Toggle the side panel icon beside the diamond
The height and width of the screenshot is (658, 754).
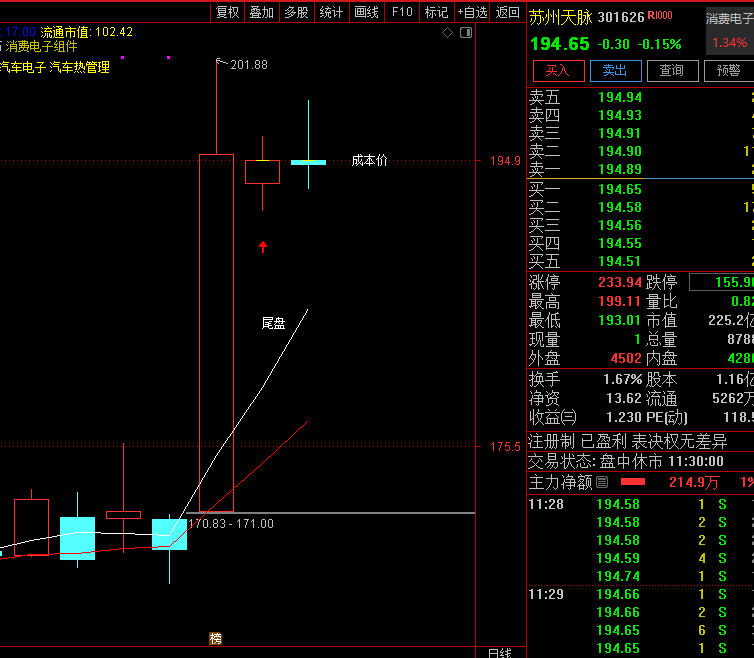465,33
